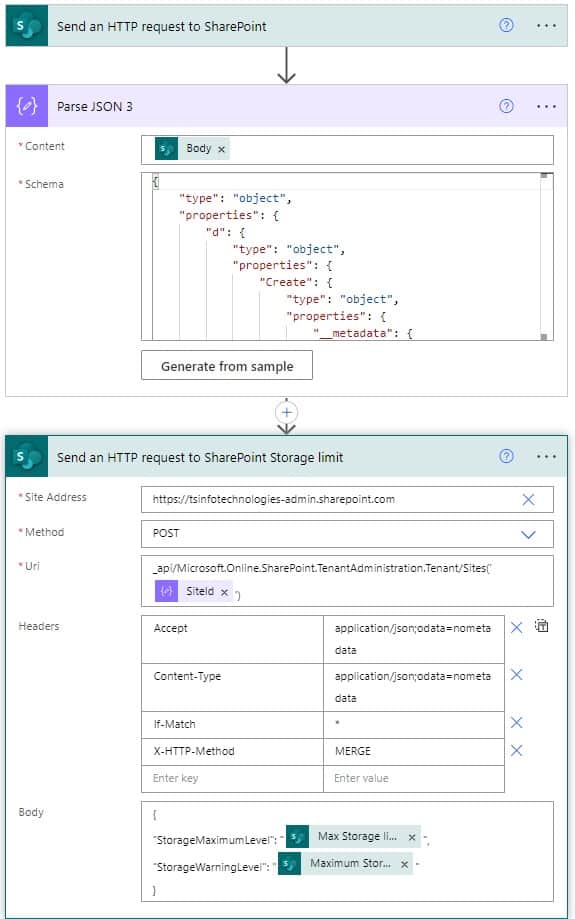Click the Content-Type header key cell
The height and width of the screenshot is (919, 575).
[x=232, y=687]
